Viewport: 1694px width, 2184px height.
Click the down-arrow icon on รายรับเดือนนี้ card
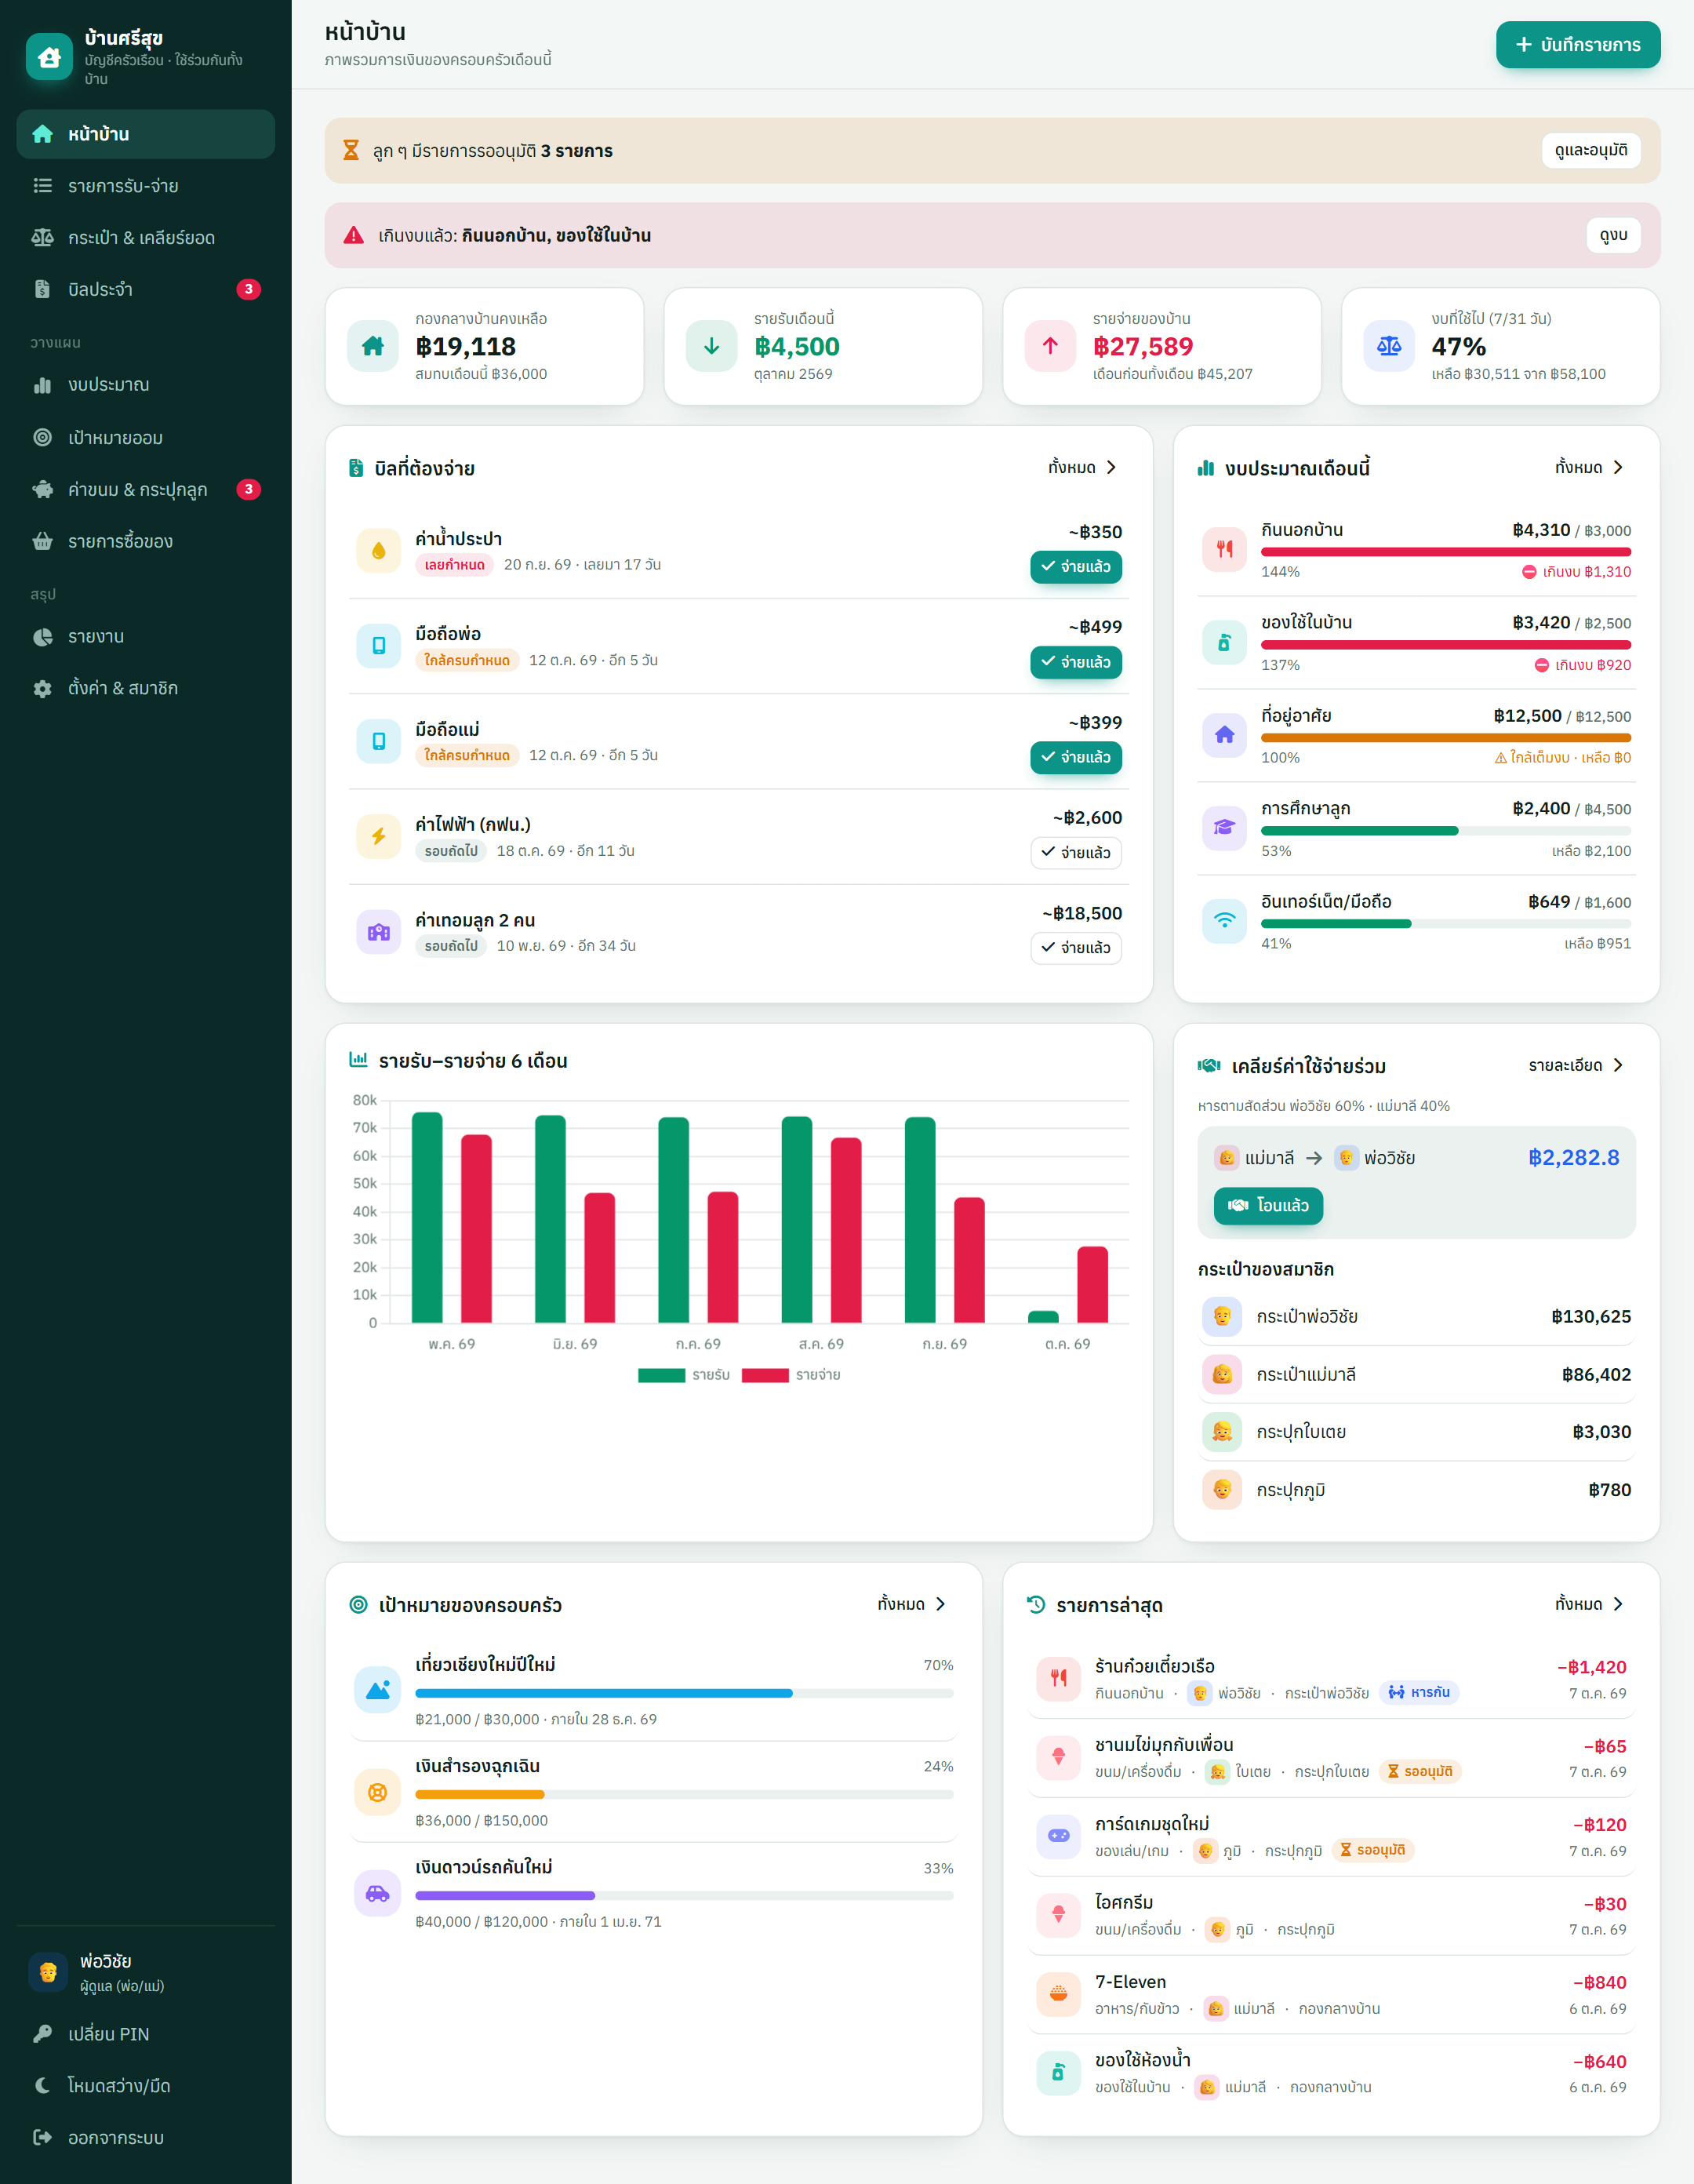coord(711,346)
